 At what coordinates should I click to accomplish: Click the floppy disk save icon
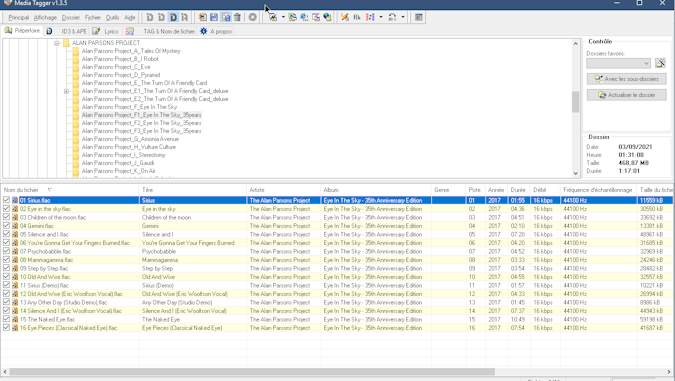[214, 17]
